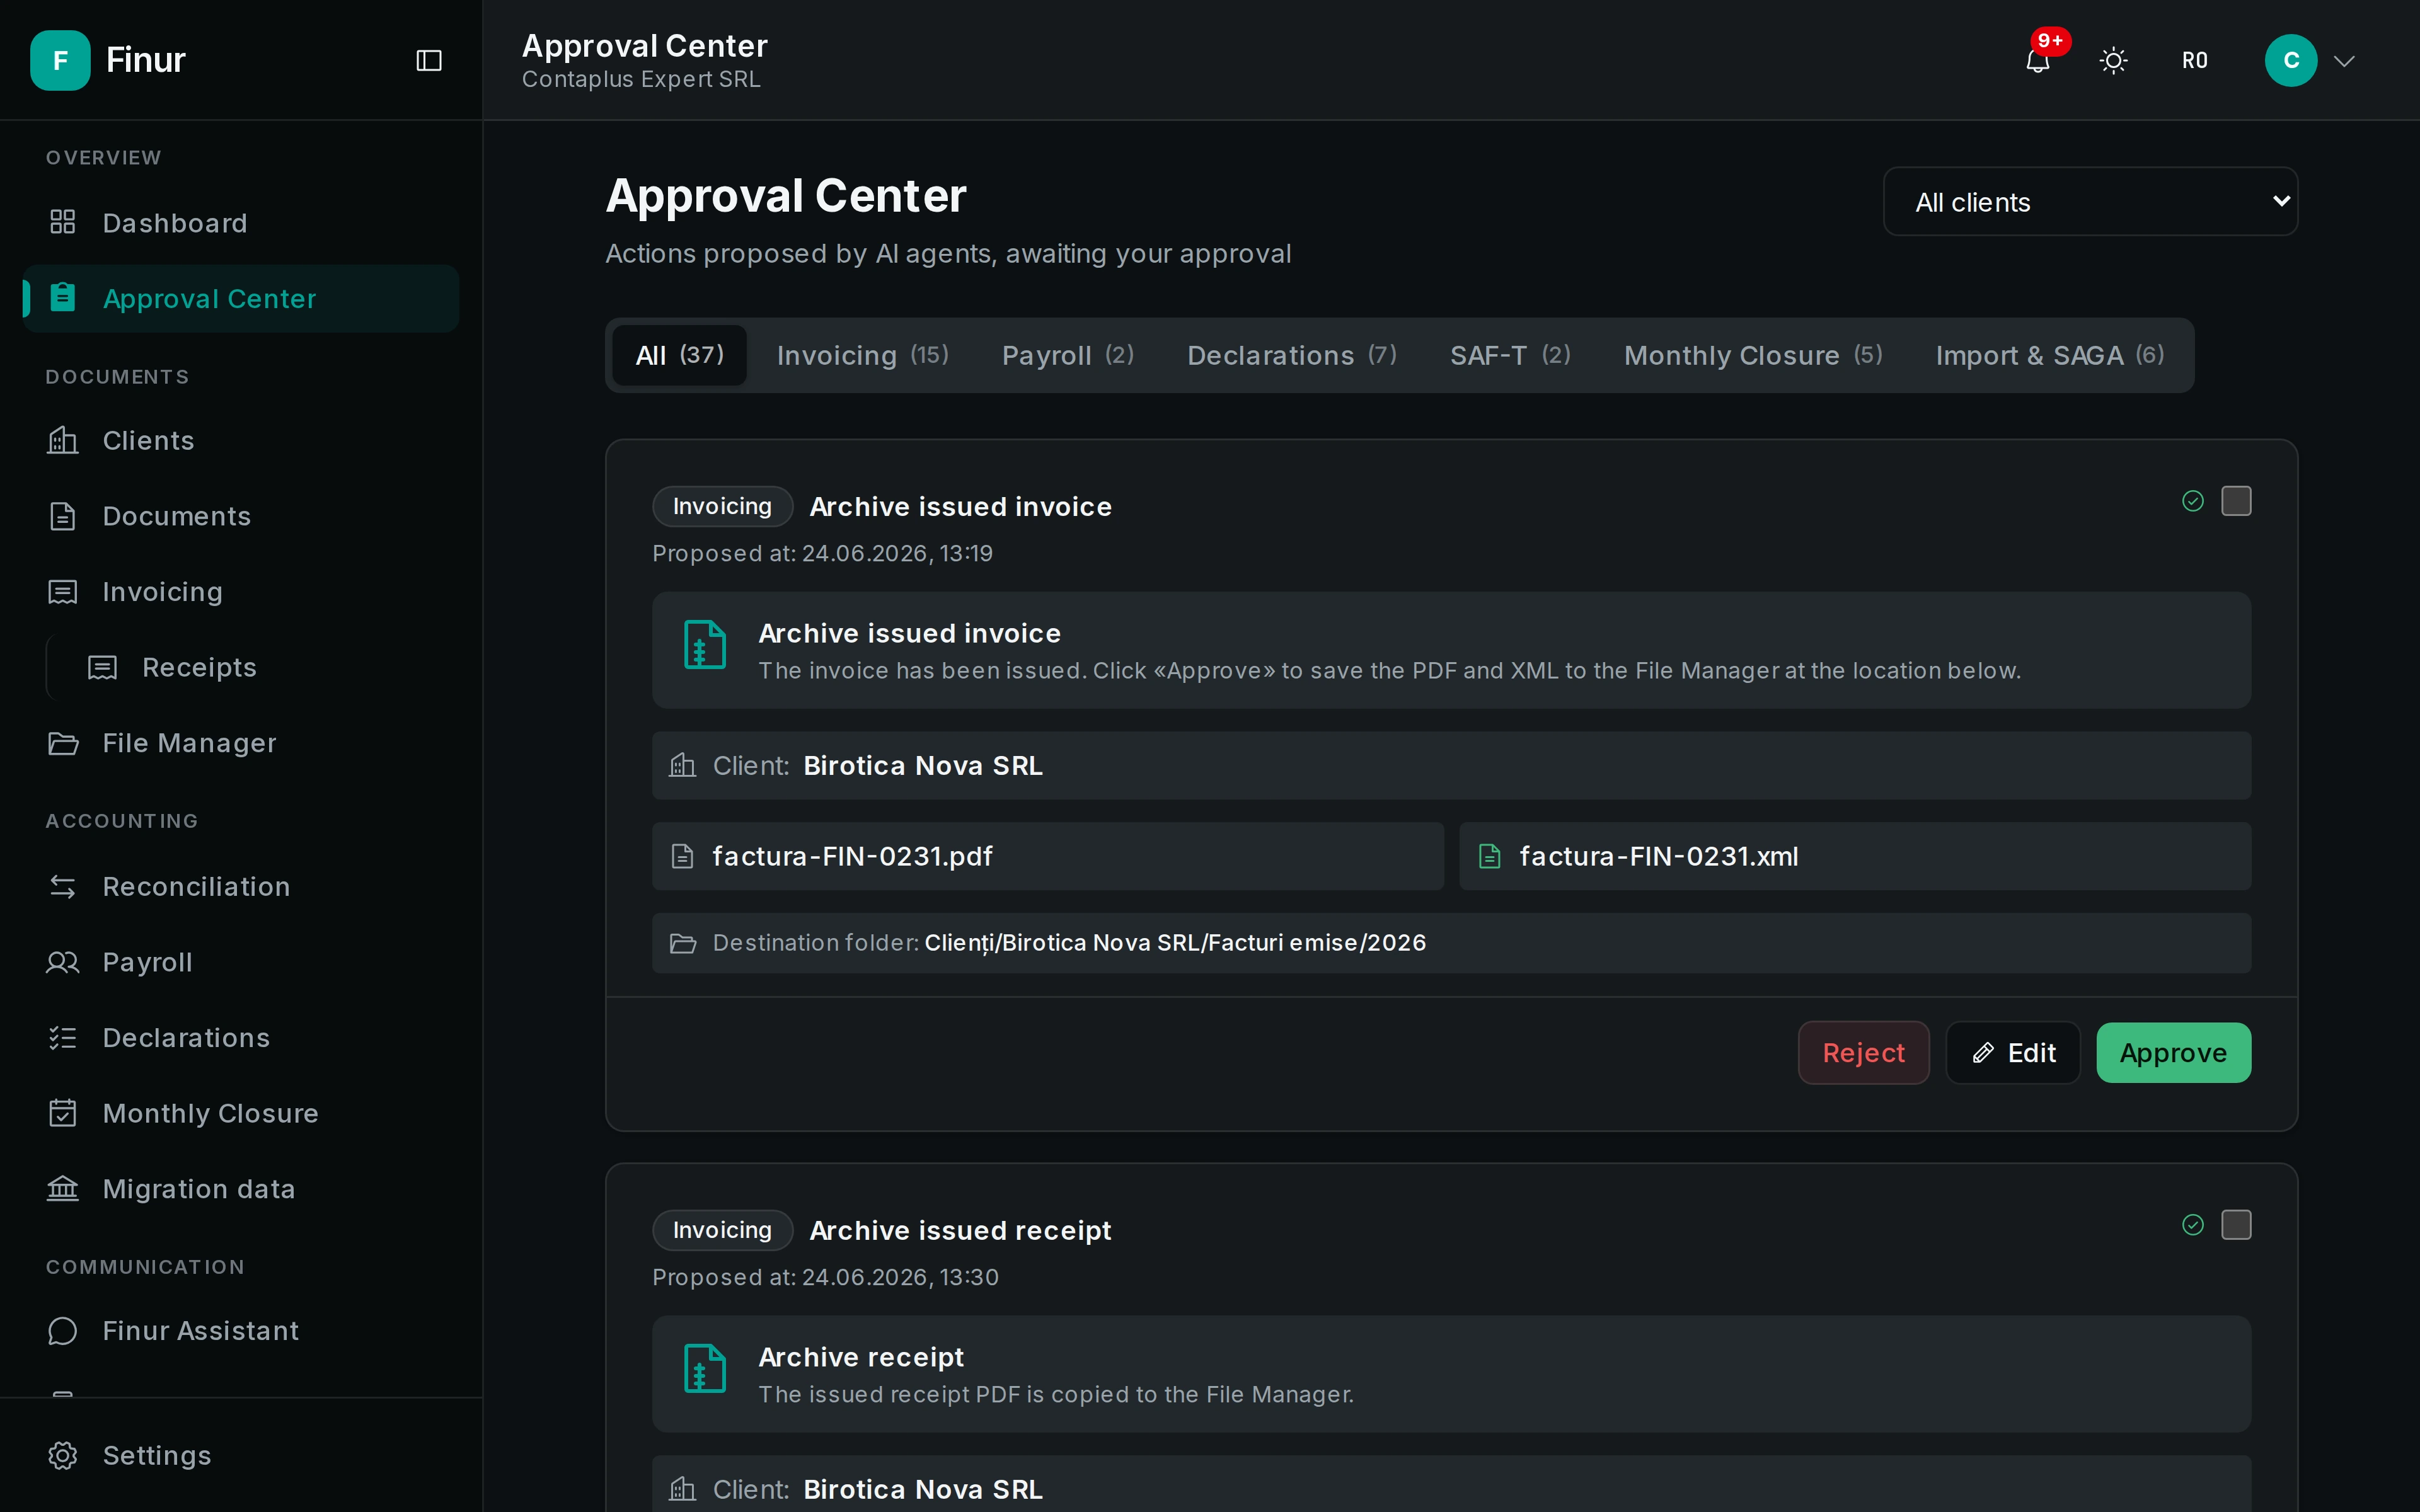This screenshot has height=1512, width=2420.
Task: Open Declarations in sidebar
Action: 240,1038
